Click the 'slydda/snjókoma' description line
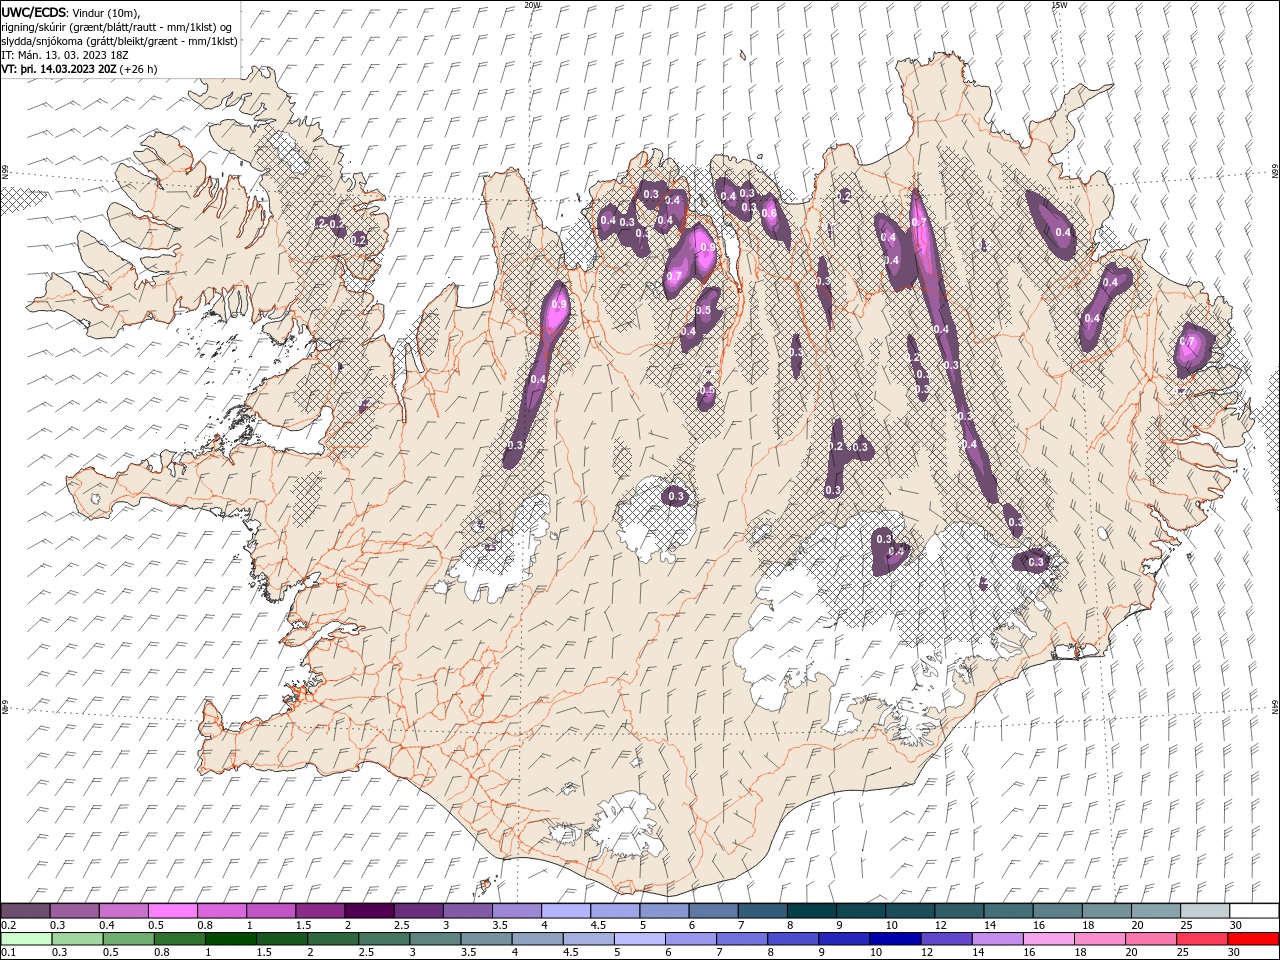The width and height of the screenshot is (1280, 960). tap(120, 41)
